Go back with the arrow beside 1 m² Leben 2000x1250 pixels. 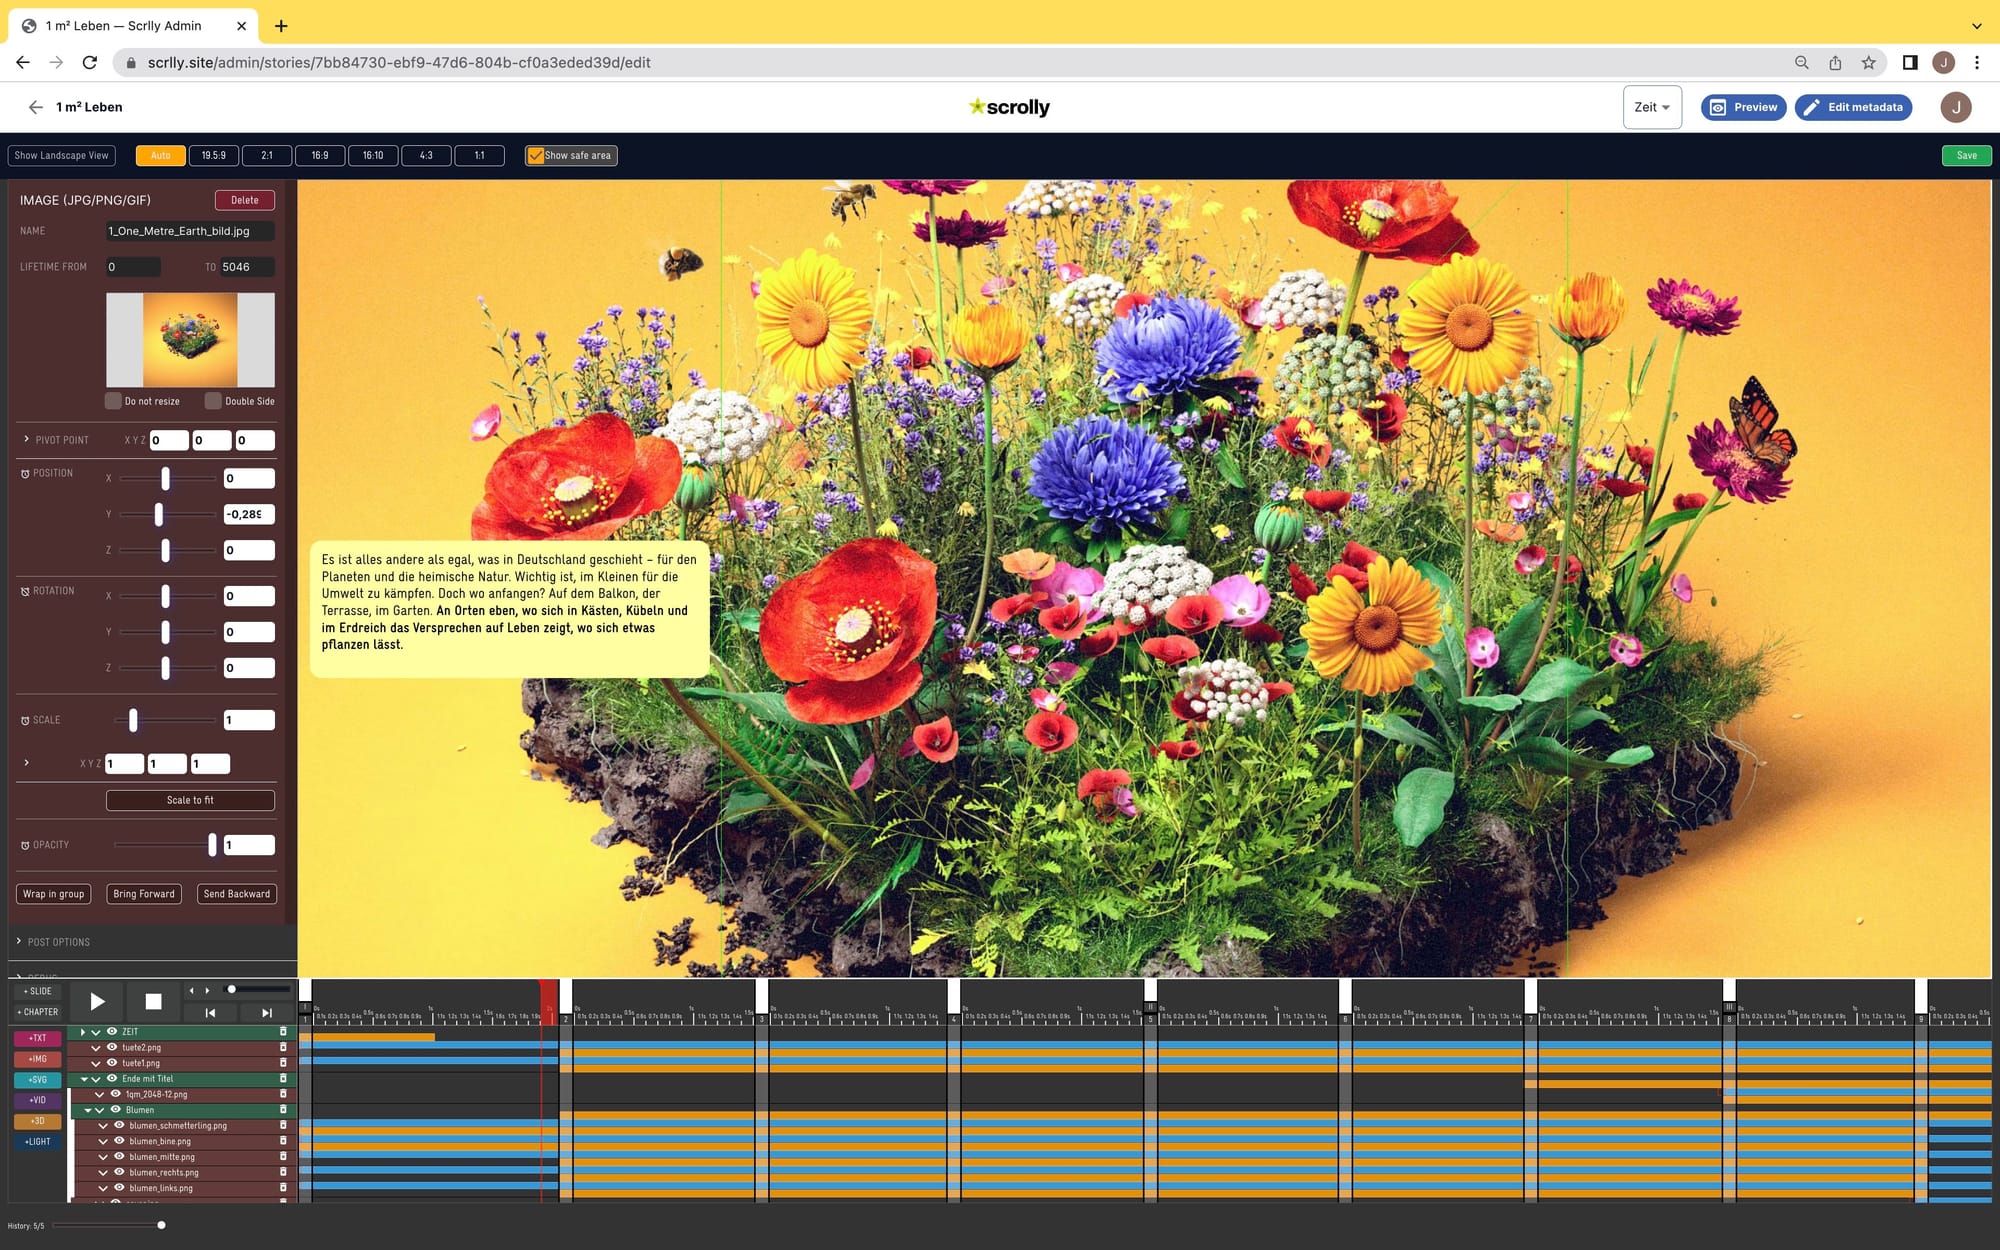(x=36, y=107)
